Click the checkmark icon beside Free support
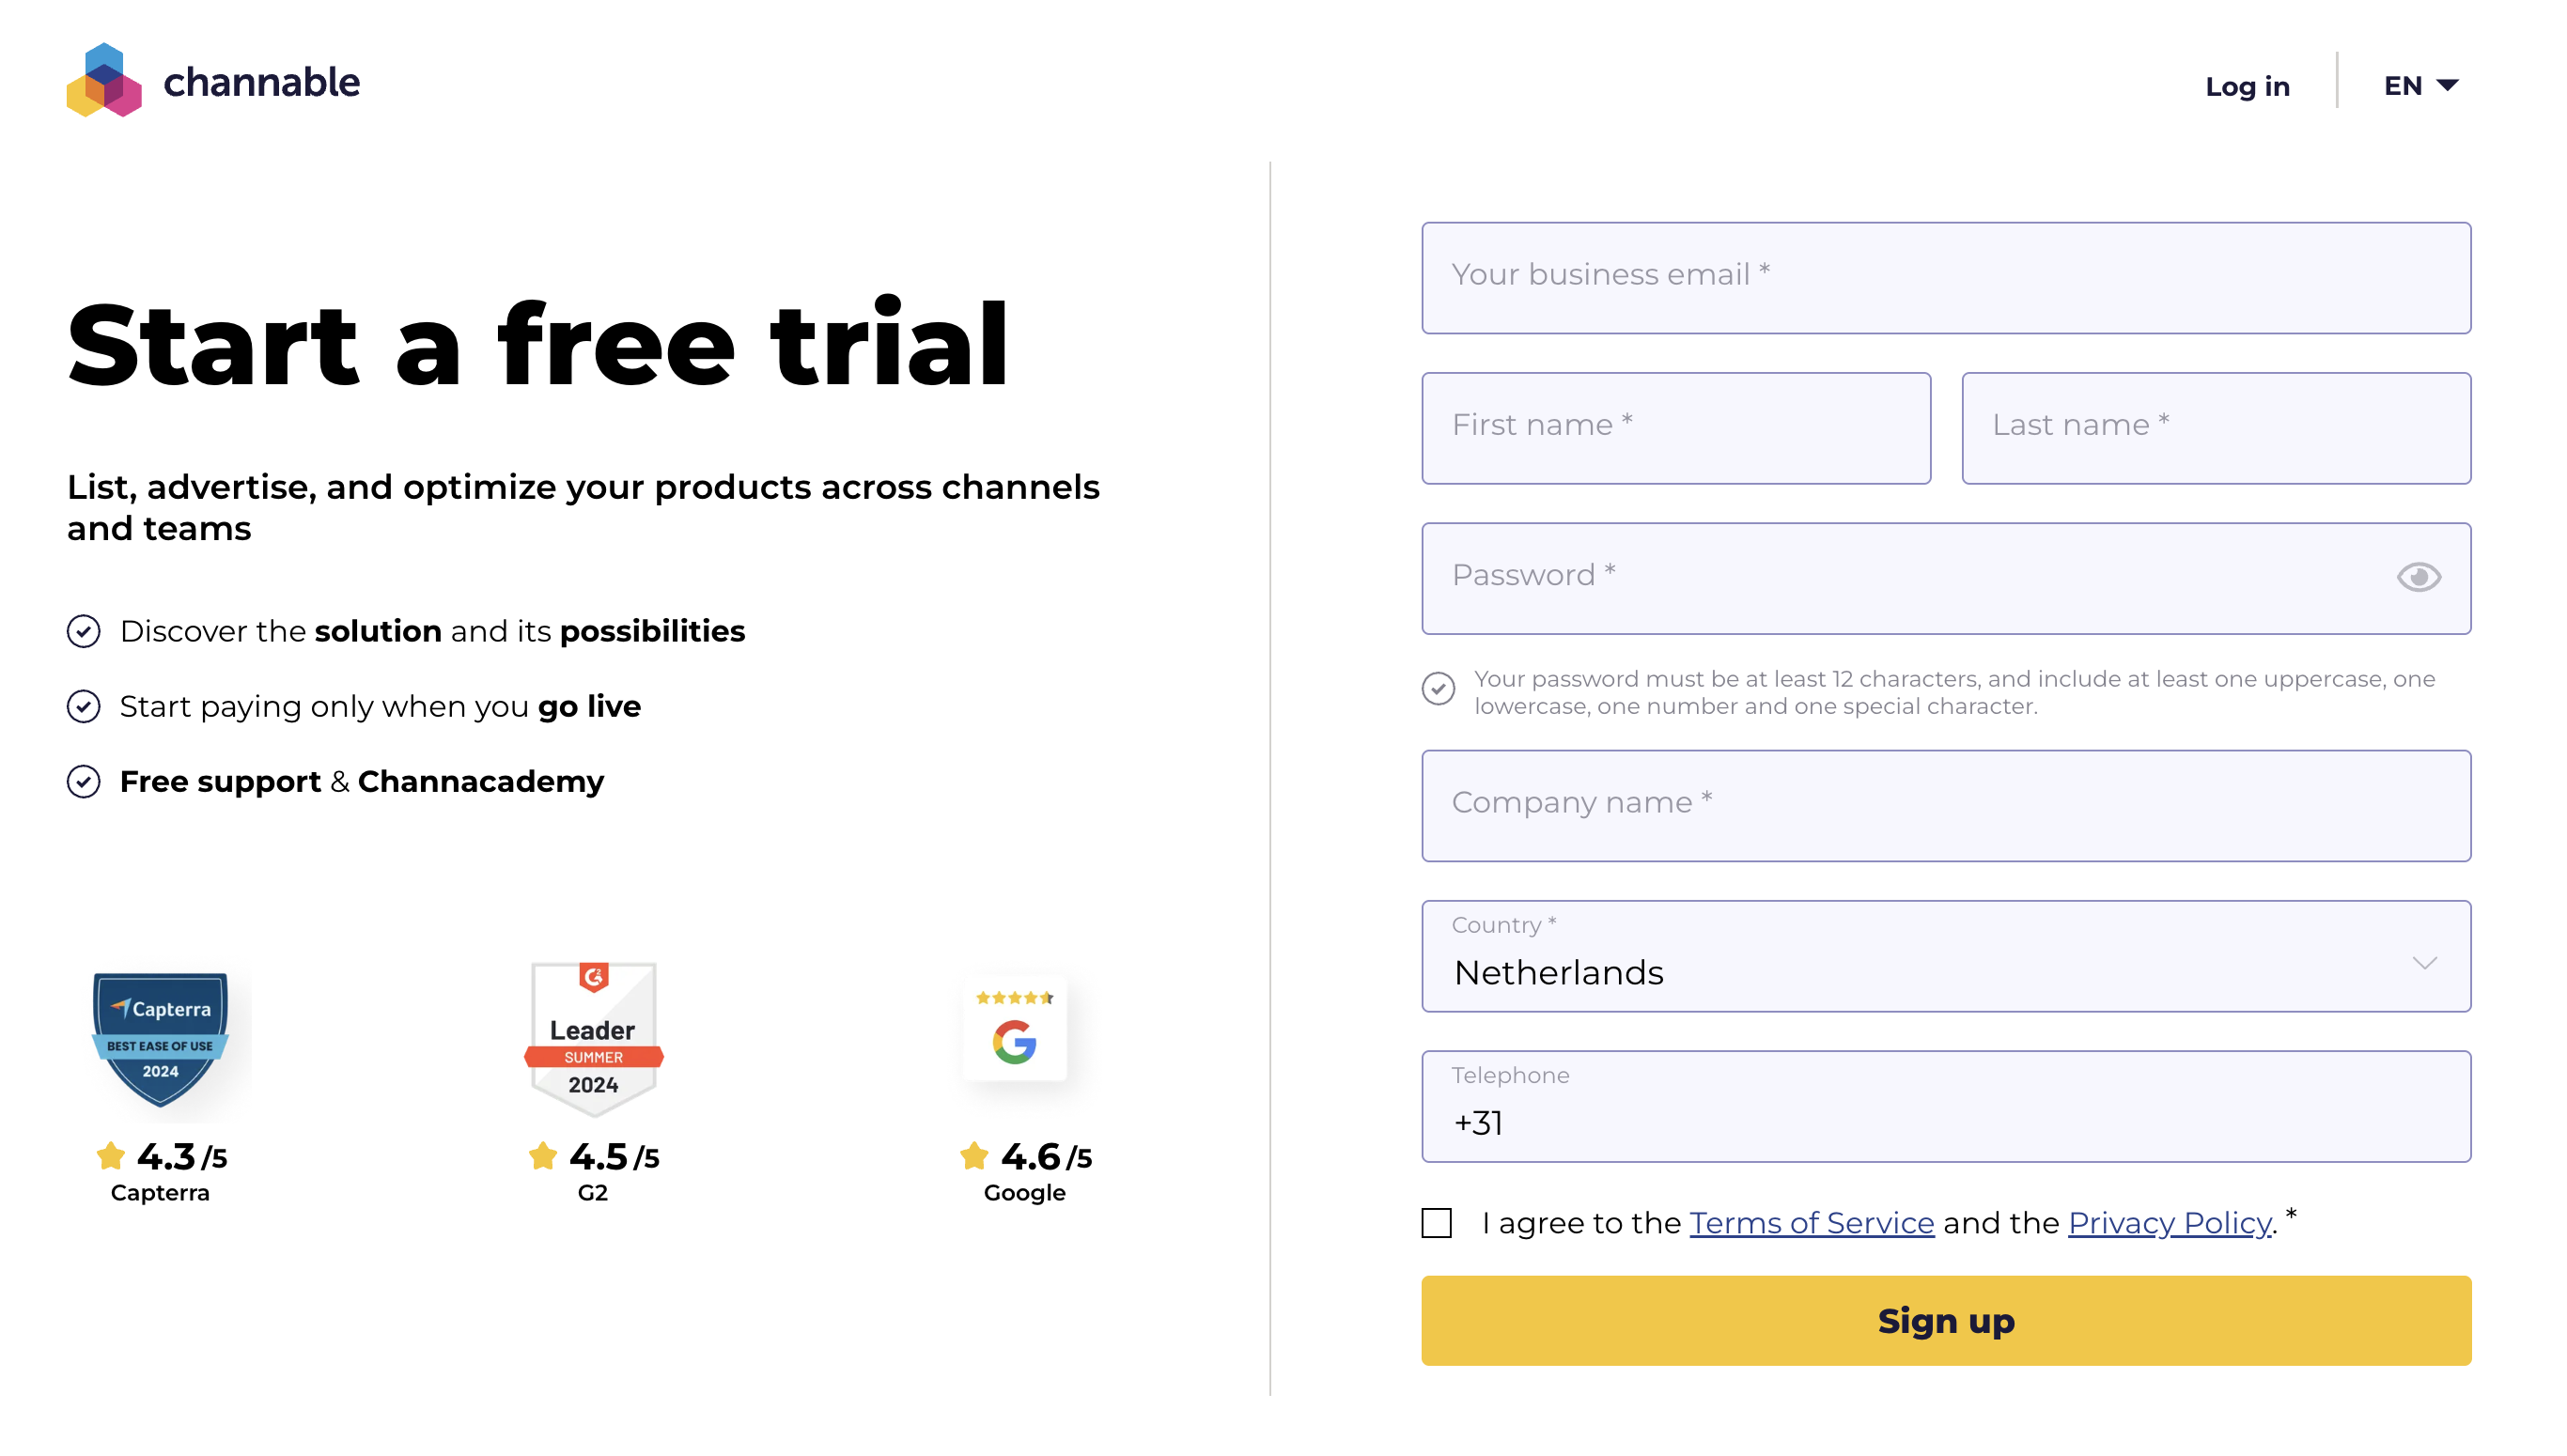This screenshot has width=2567, height=1456. pyautogui.click(x=84, y=782)
